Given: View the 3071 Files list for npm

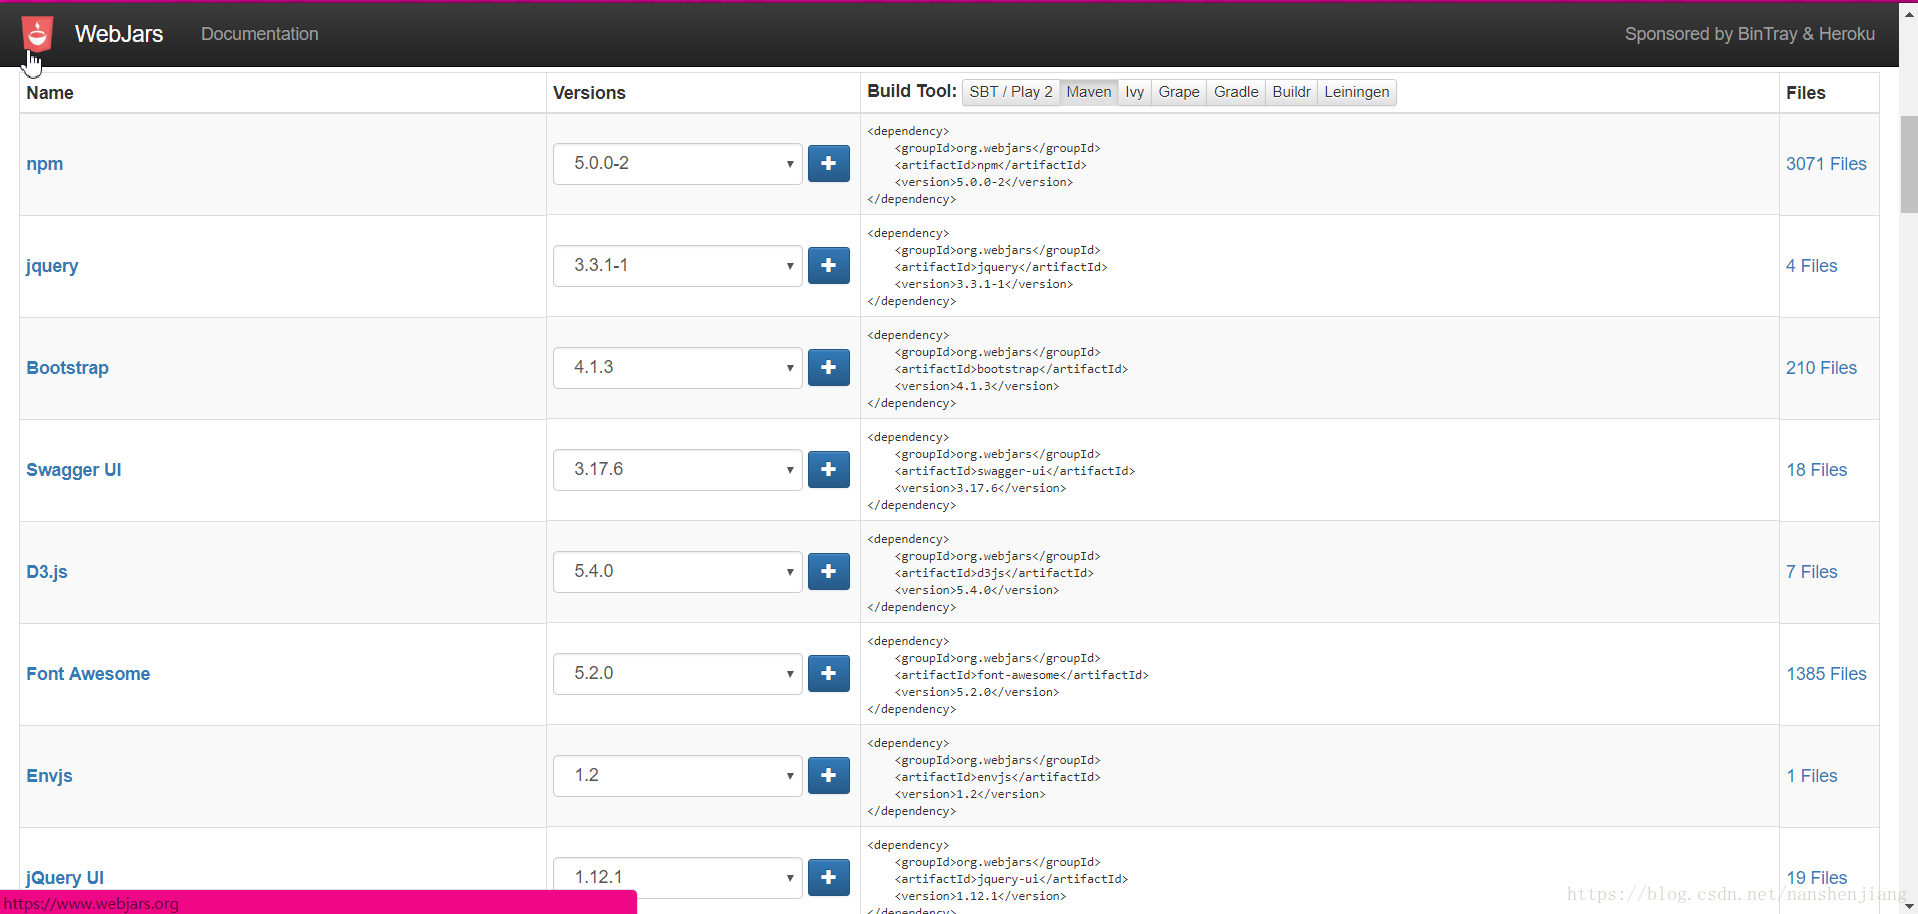Looking at the screenshot, I should [x=1826, y=164].
